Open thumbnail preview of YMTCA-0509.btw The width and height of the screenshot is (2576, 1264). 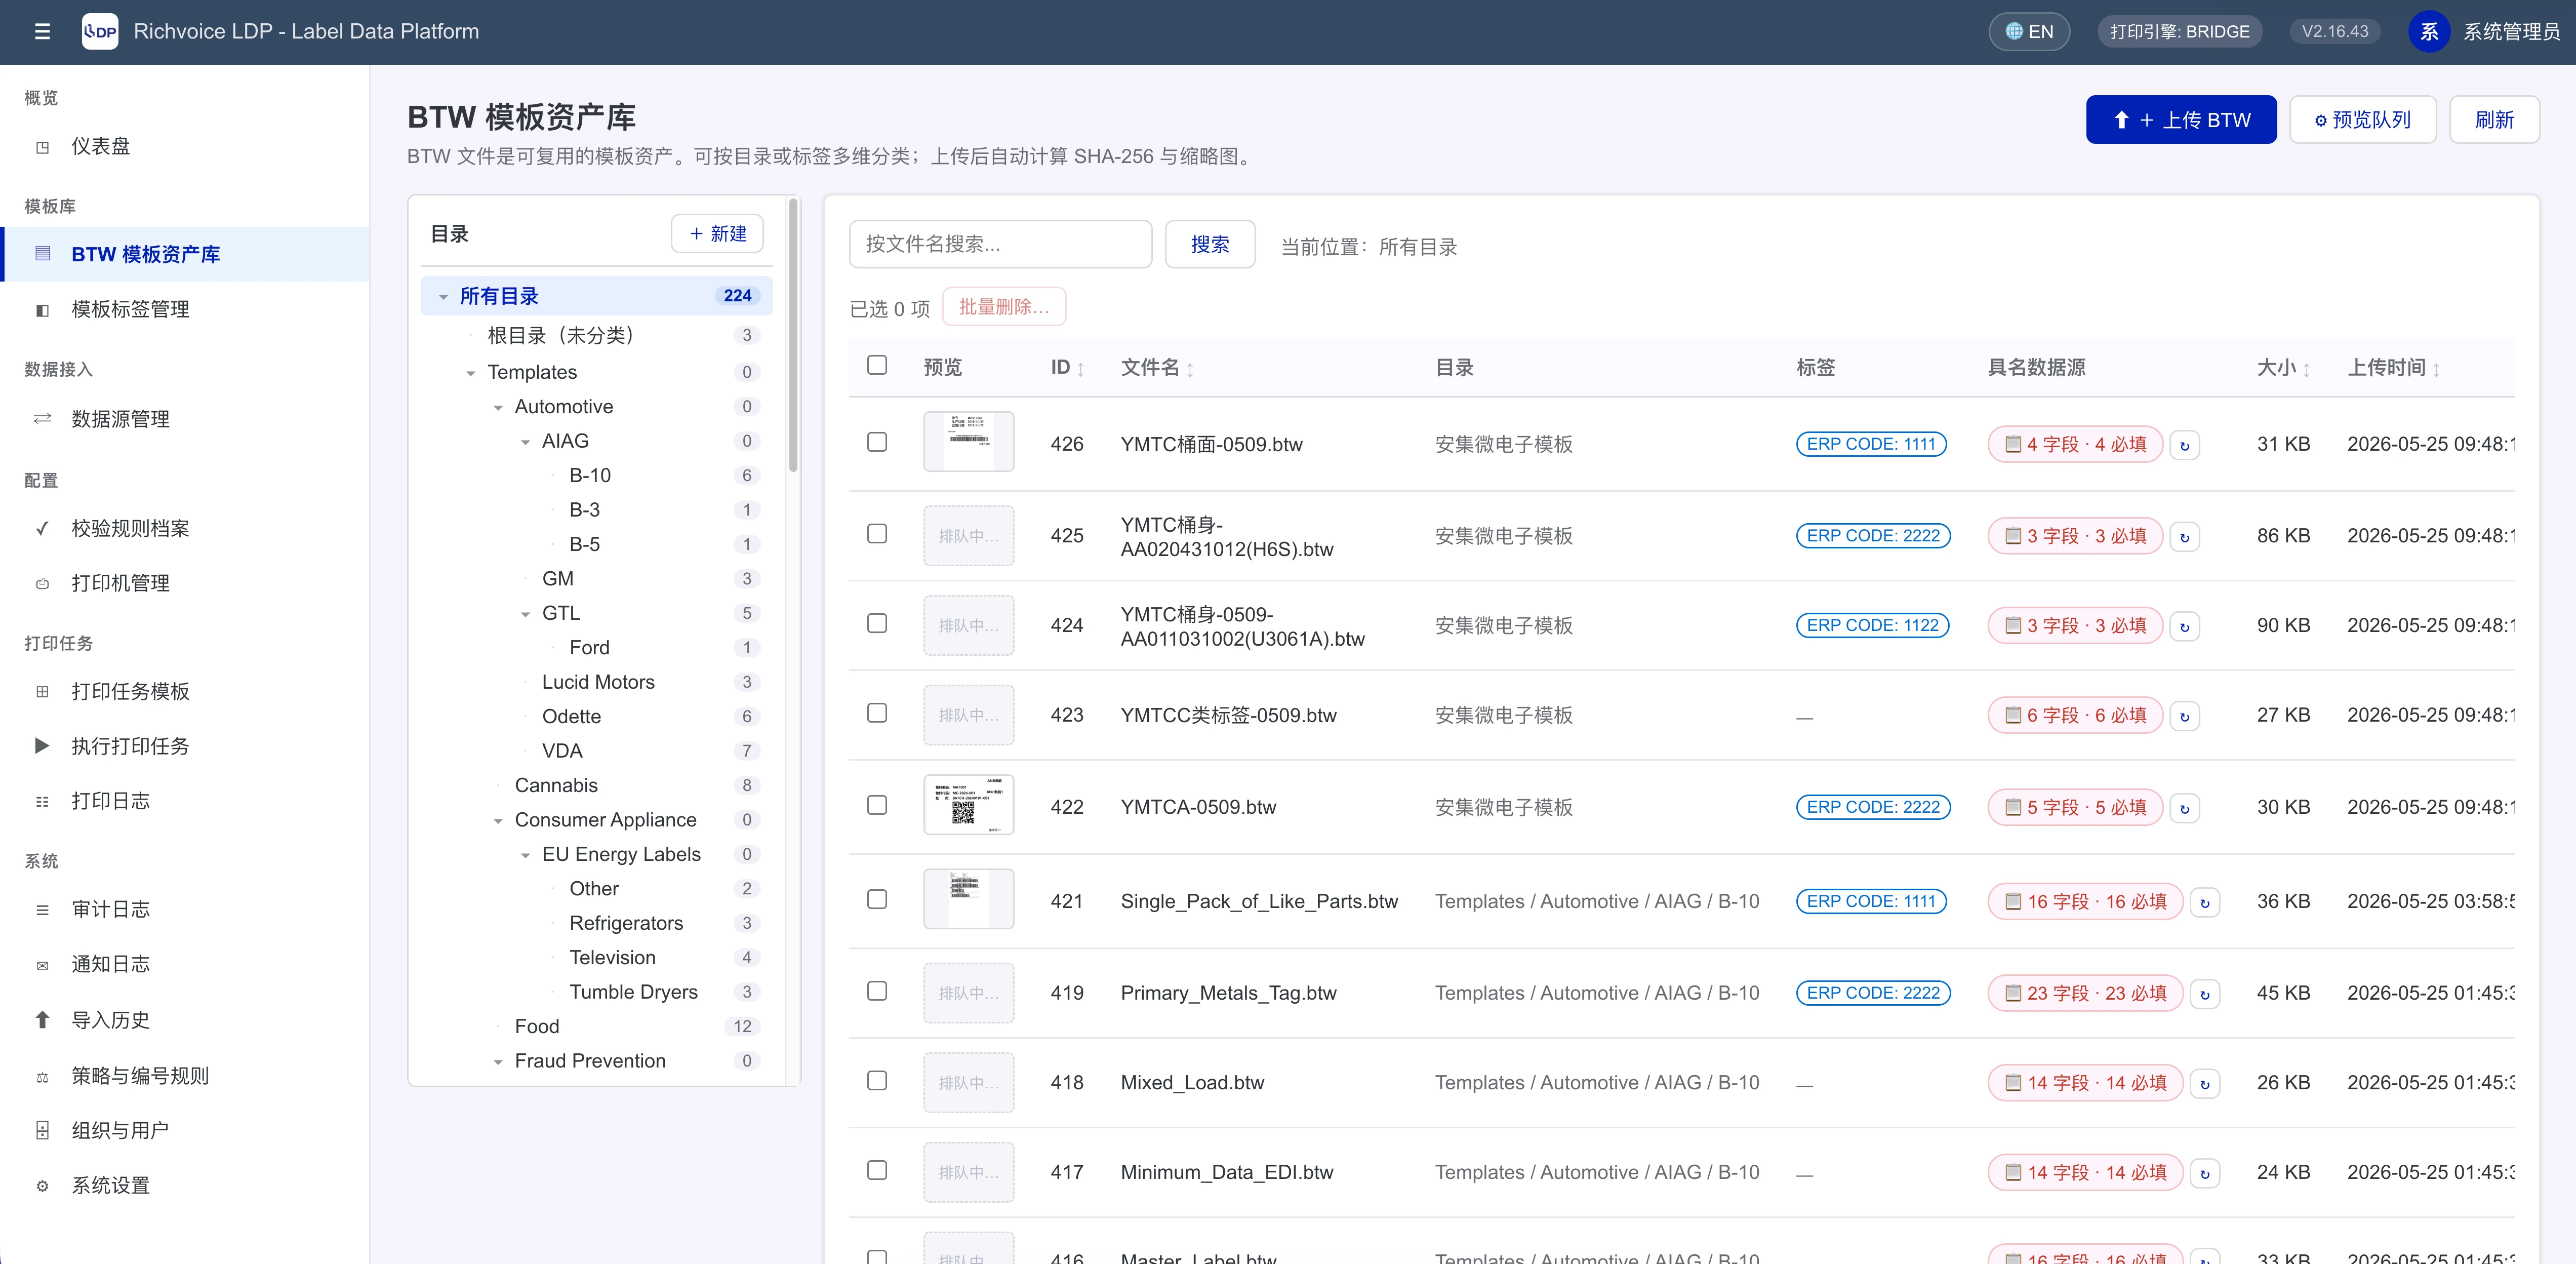(x=968, y=805)
